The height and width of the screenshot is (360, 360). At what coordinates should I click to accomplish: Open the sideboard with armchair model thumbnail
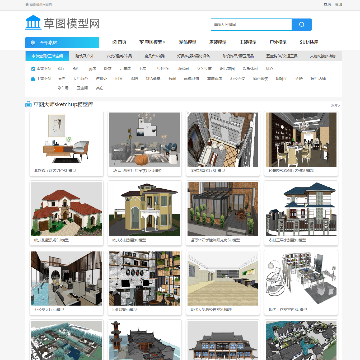point(66,139)
